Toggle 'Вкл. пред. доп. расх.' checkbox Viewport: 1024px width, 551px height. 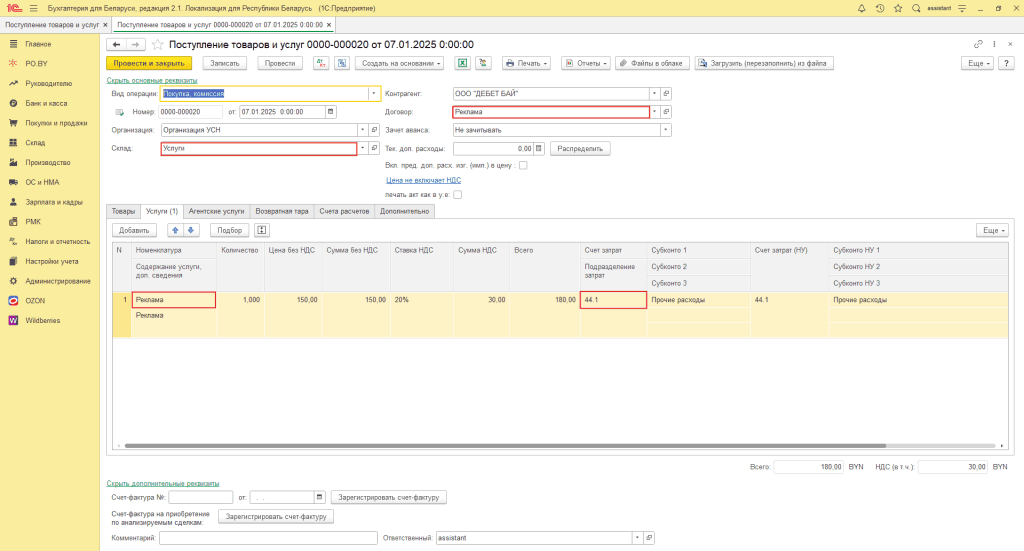pyautogui.click(x=523, y=165)
